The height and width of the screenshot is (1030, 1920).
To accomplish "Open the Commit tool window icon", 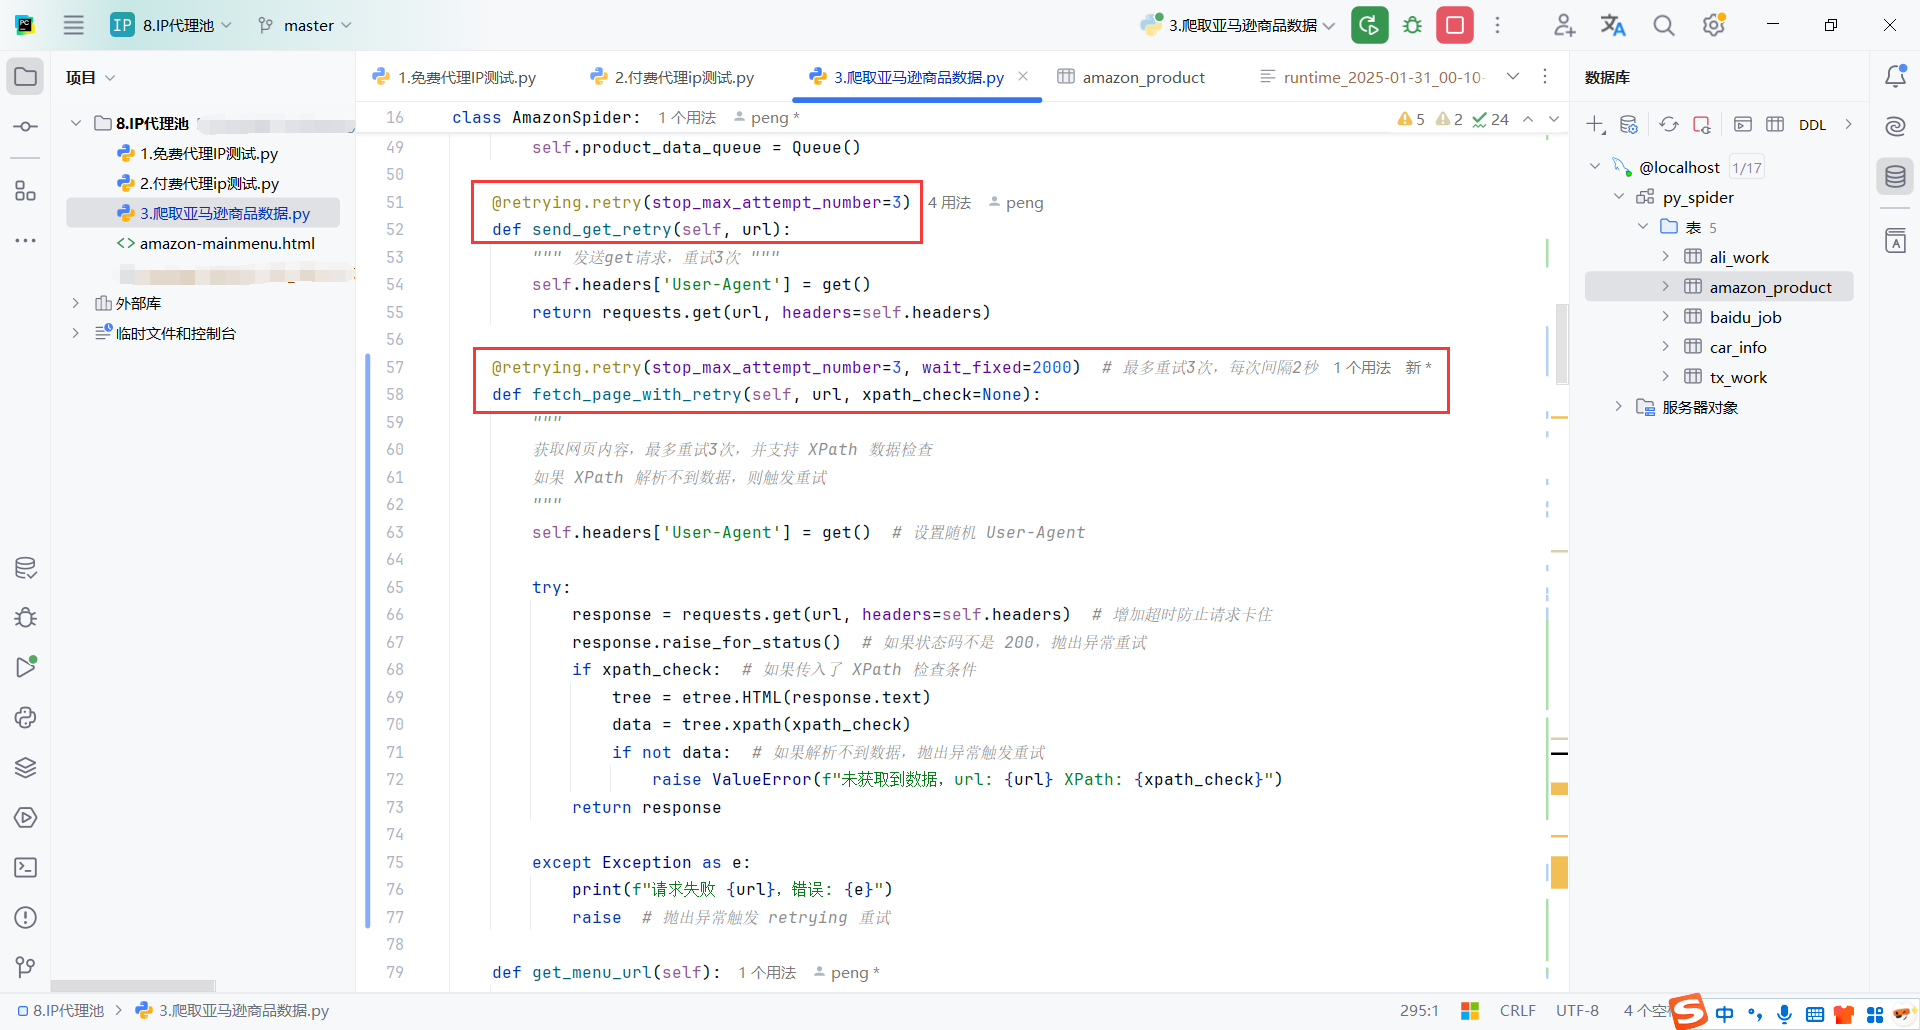I will 25,127.
